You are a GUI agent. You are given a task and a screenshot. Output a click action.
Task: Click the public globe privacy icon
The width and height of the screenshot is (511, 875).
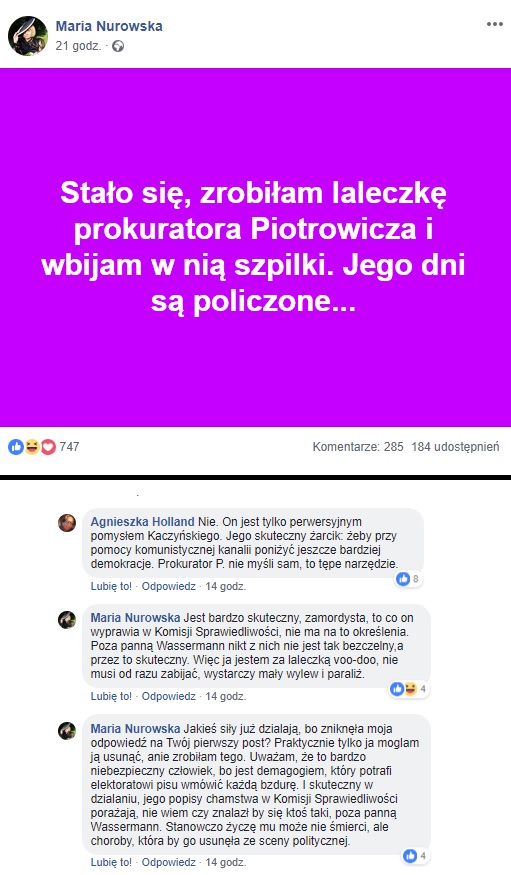pos(118,46)
